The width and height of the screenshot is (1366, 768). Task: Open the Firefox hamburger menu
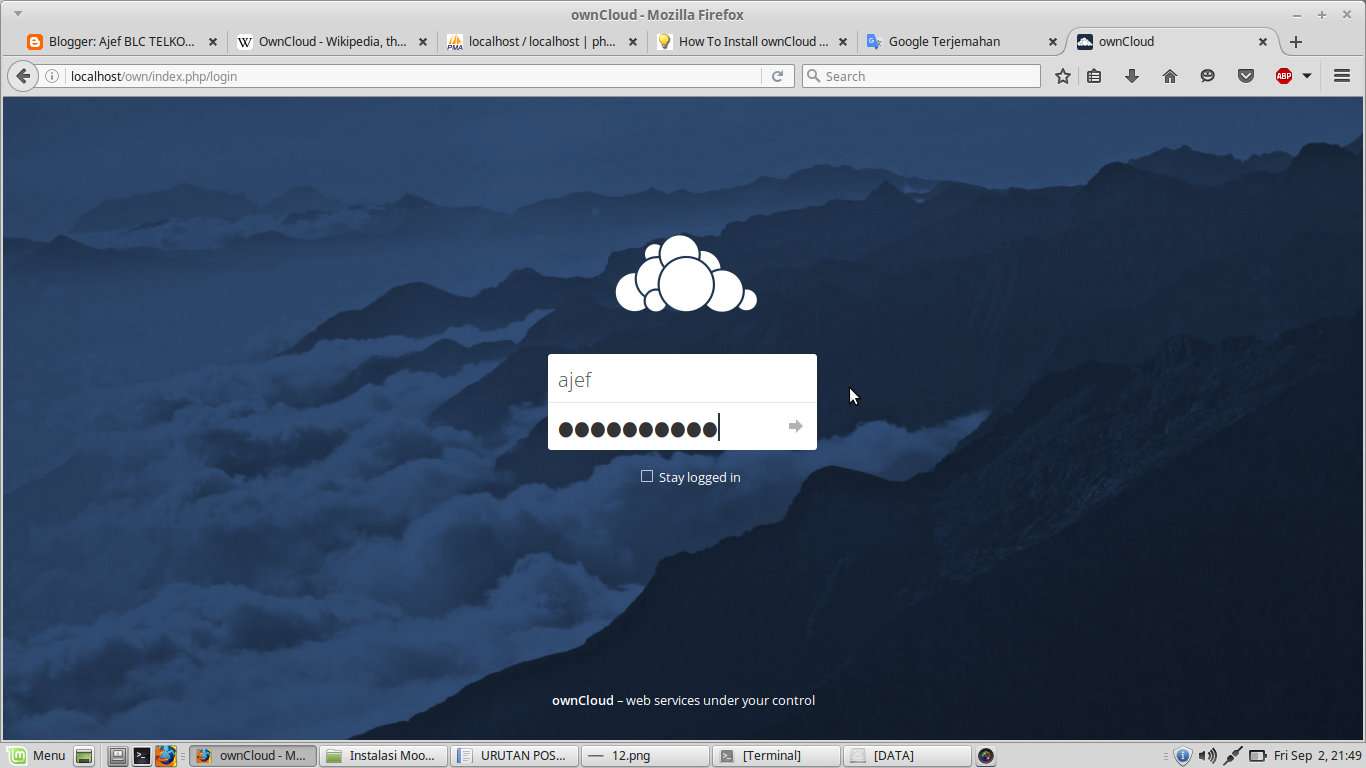point(1342,76)
